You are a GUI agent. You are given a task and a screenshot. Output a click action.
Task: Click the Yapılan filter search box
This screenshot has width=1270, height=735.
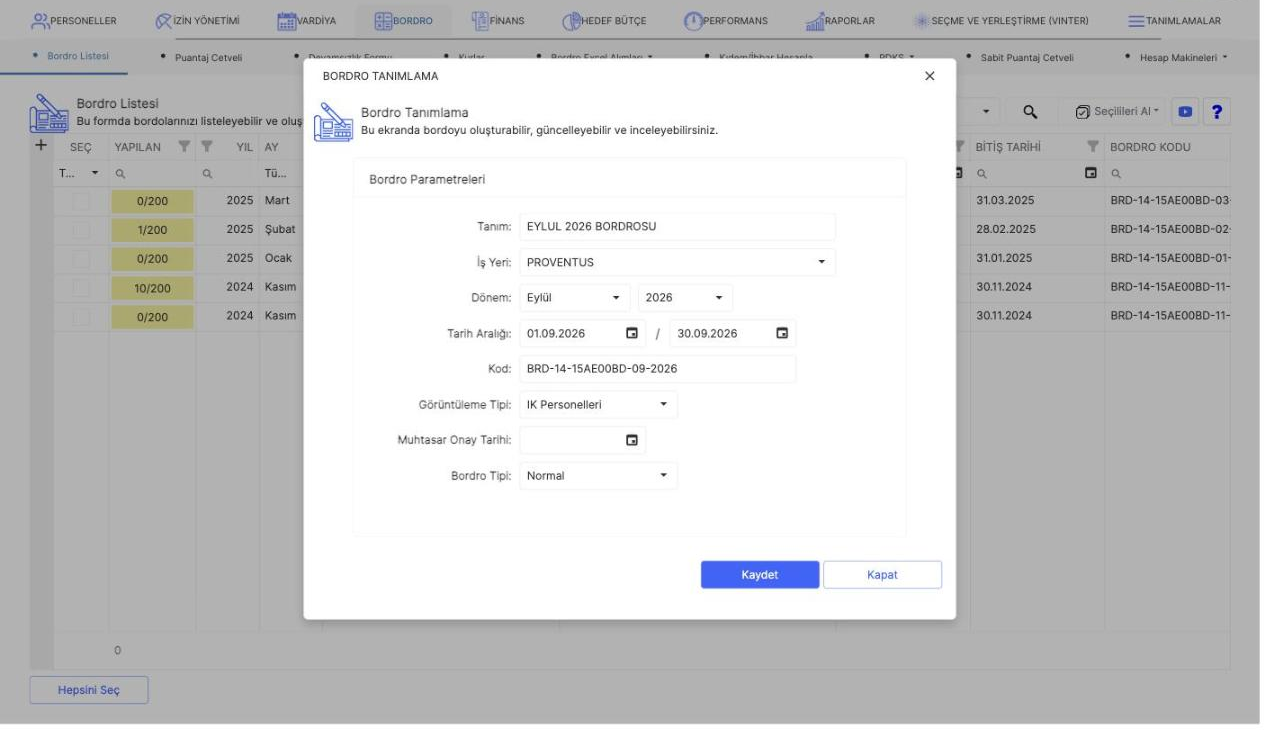152,172
